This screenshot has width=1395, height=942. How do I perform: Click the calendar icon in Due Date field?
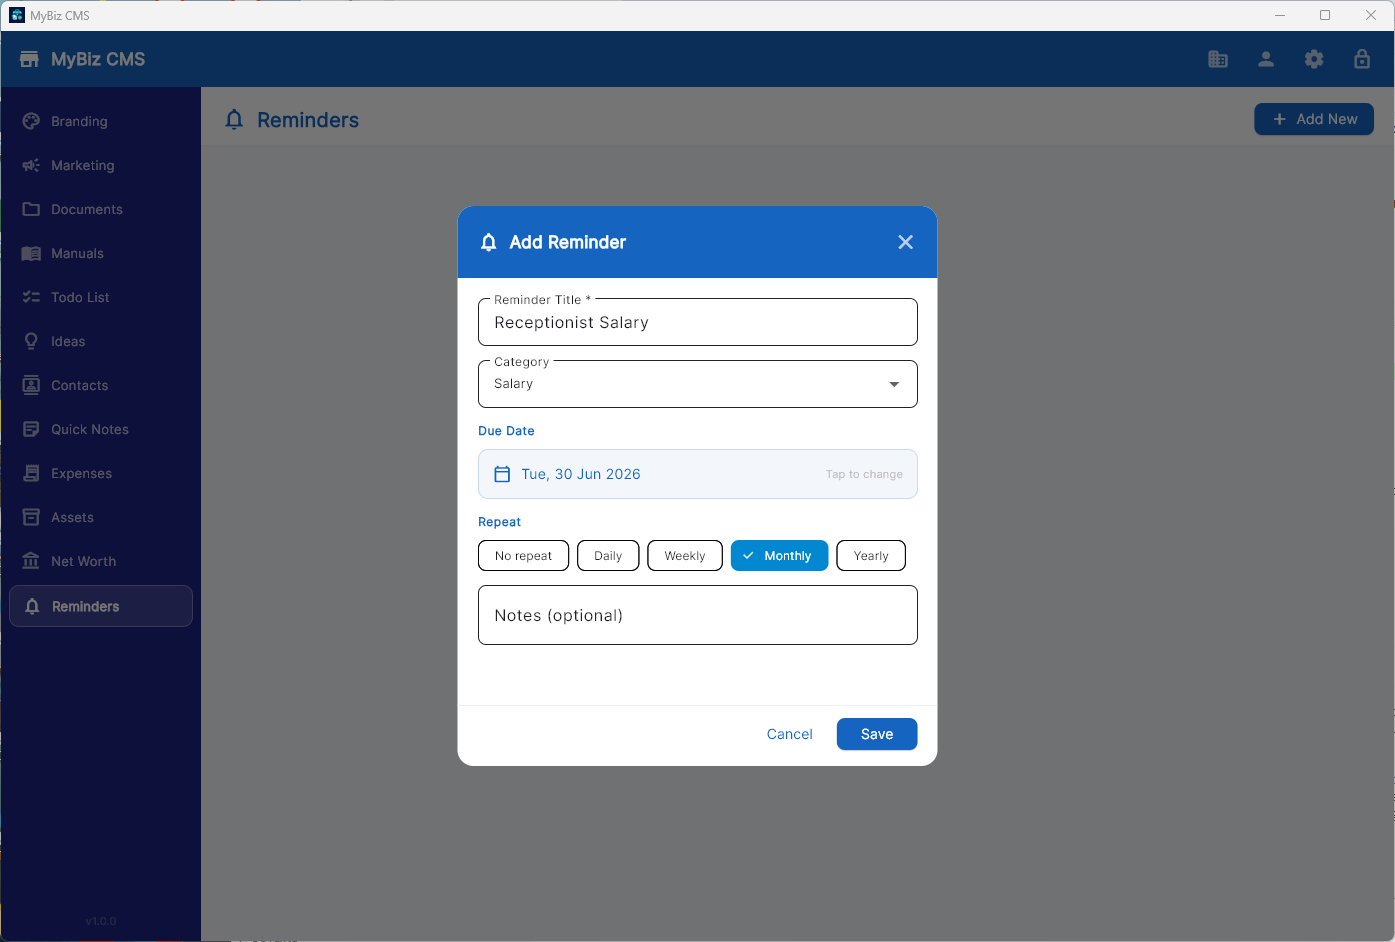tap(502, 474)
